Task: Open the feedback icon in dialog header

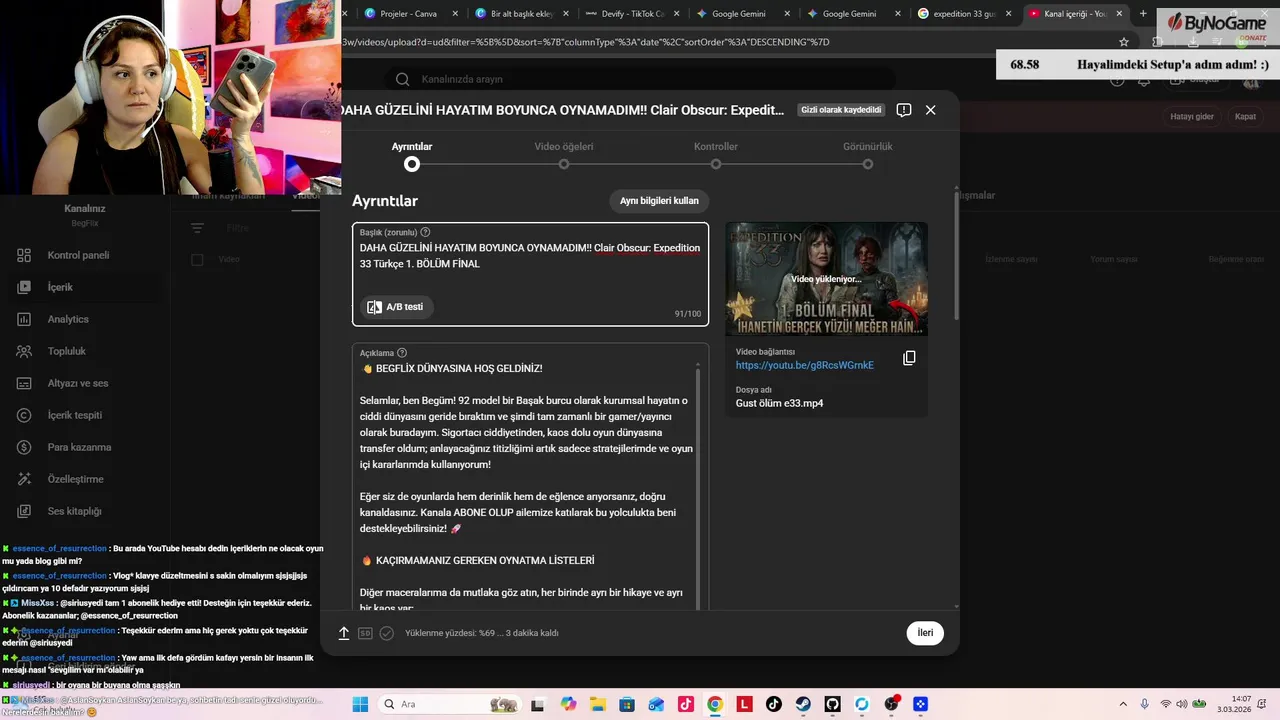Action: click(904, 110)
